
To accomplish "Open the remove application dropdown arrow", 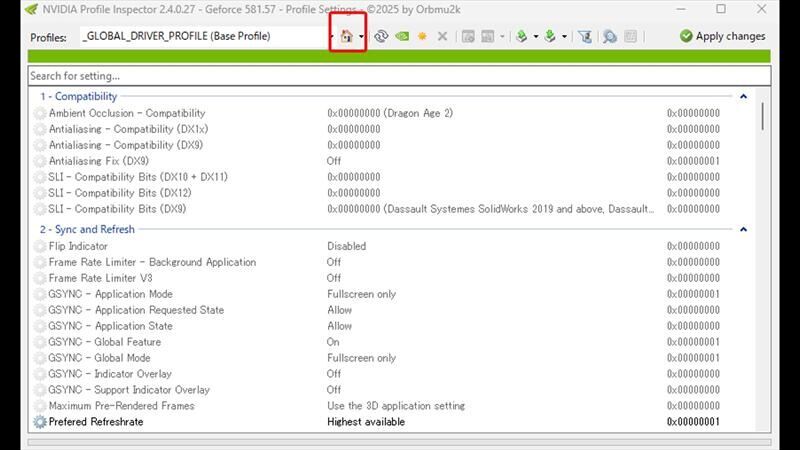I will pyautogui.click(x=502, y=36).
